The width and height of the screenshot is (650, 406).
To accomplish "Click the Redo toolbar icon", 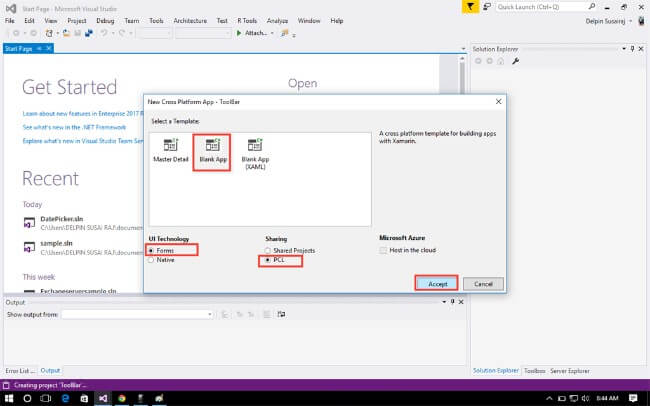I will pos(122,33).
